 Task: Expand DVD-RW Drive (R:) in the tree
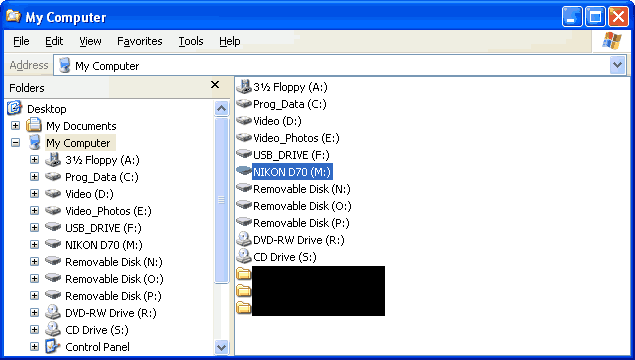pos(34,313)
